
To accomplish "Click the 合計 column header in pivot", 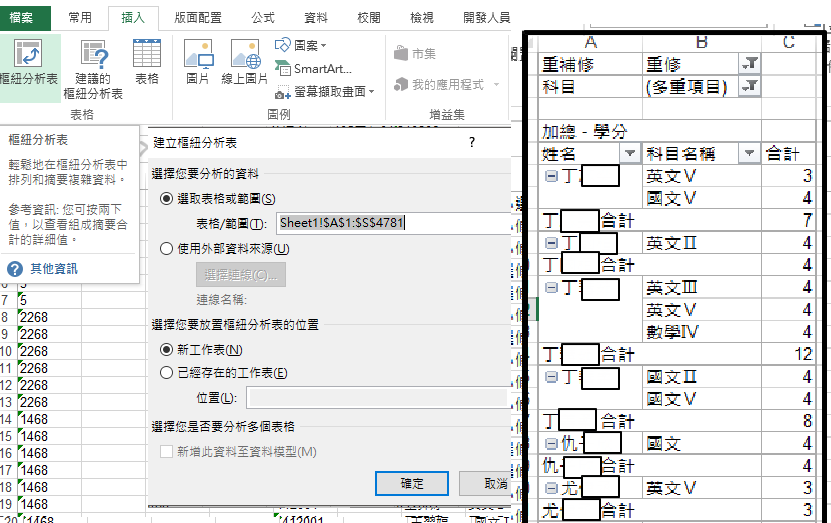I will coord(788,154).
